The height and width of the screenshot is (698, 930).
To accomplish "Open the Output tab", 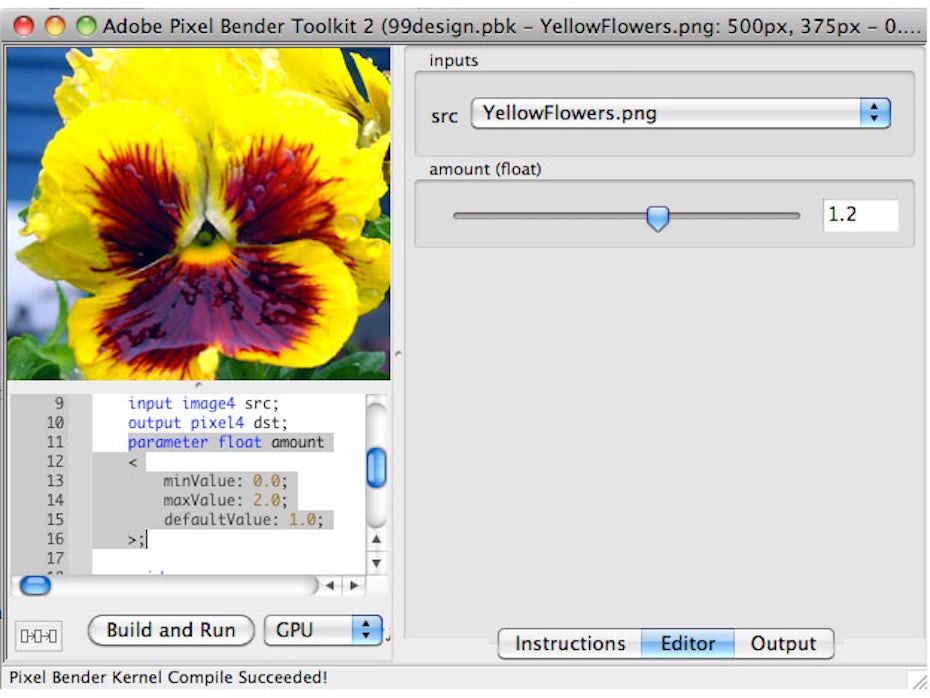I will (x=783, y=644).
